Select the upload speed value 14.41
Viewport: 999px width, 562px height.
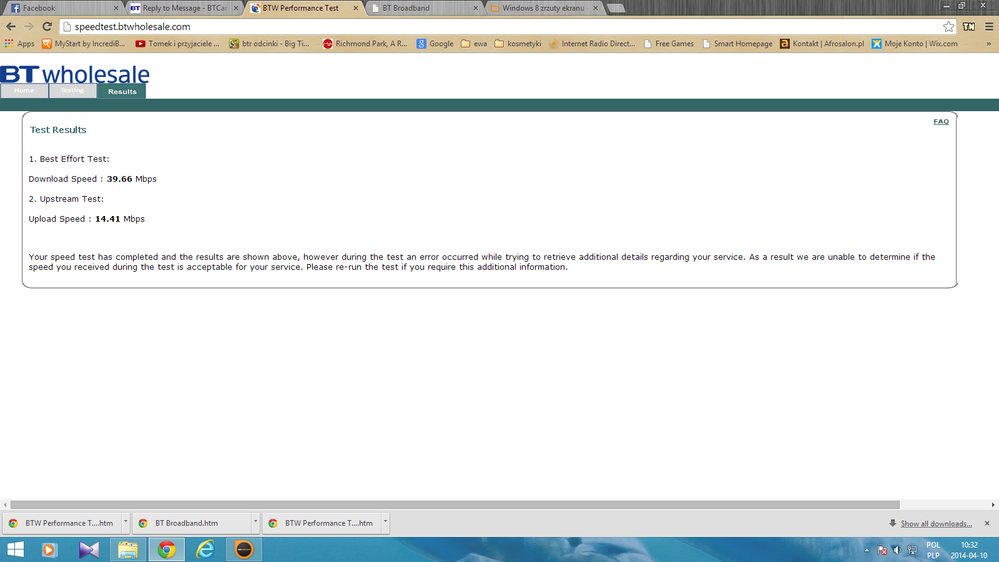pos(108,219)
